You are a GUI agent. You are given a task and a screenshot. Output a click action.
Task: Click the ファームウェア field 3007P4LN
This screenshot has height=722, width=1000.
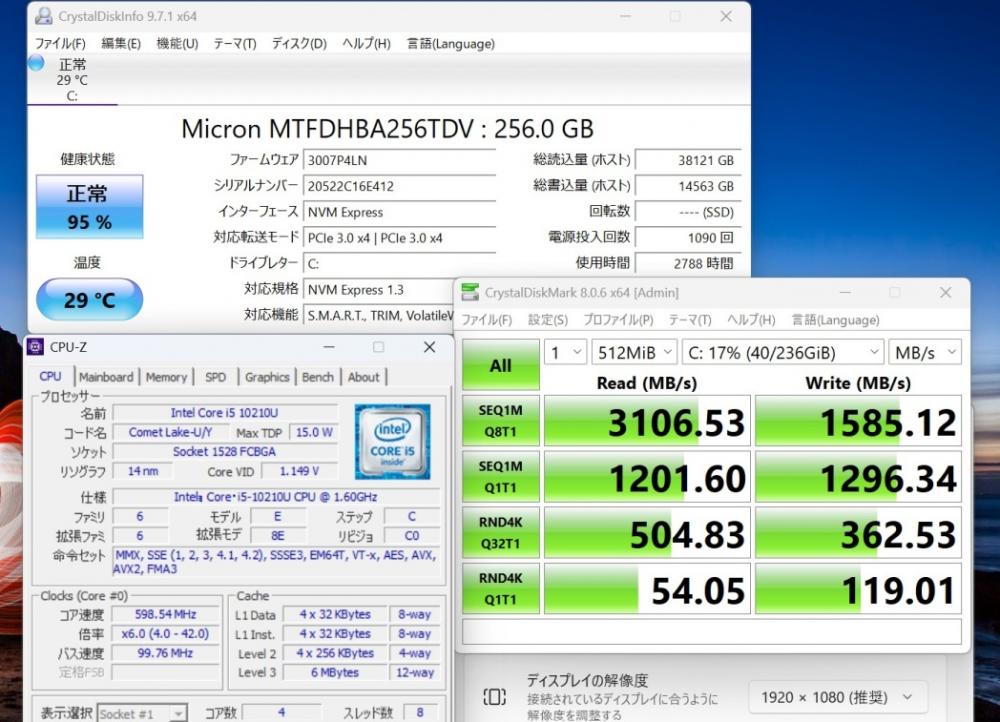[399, 160]
